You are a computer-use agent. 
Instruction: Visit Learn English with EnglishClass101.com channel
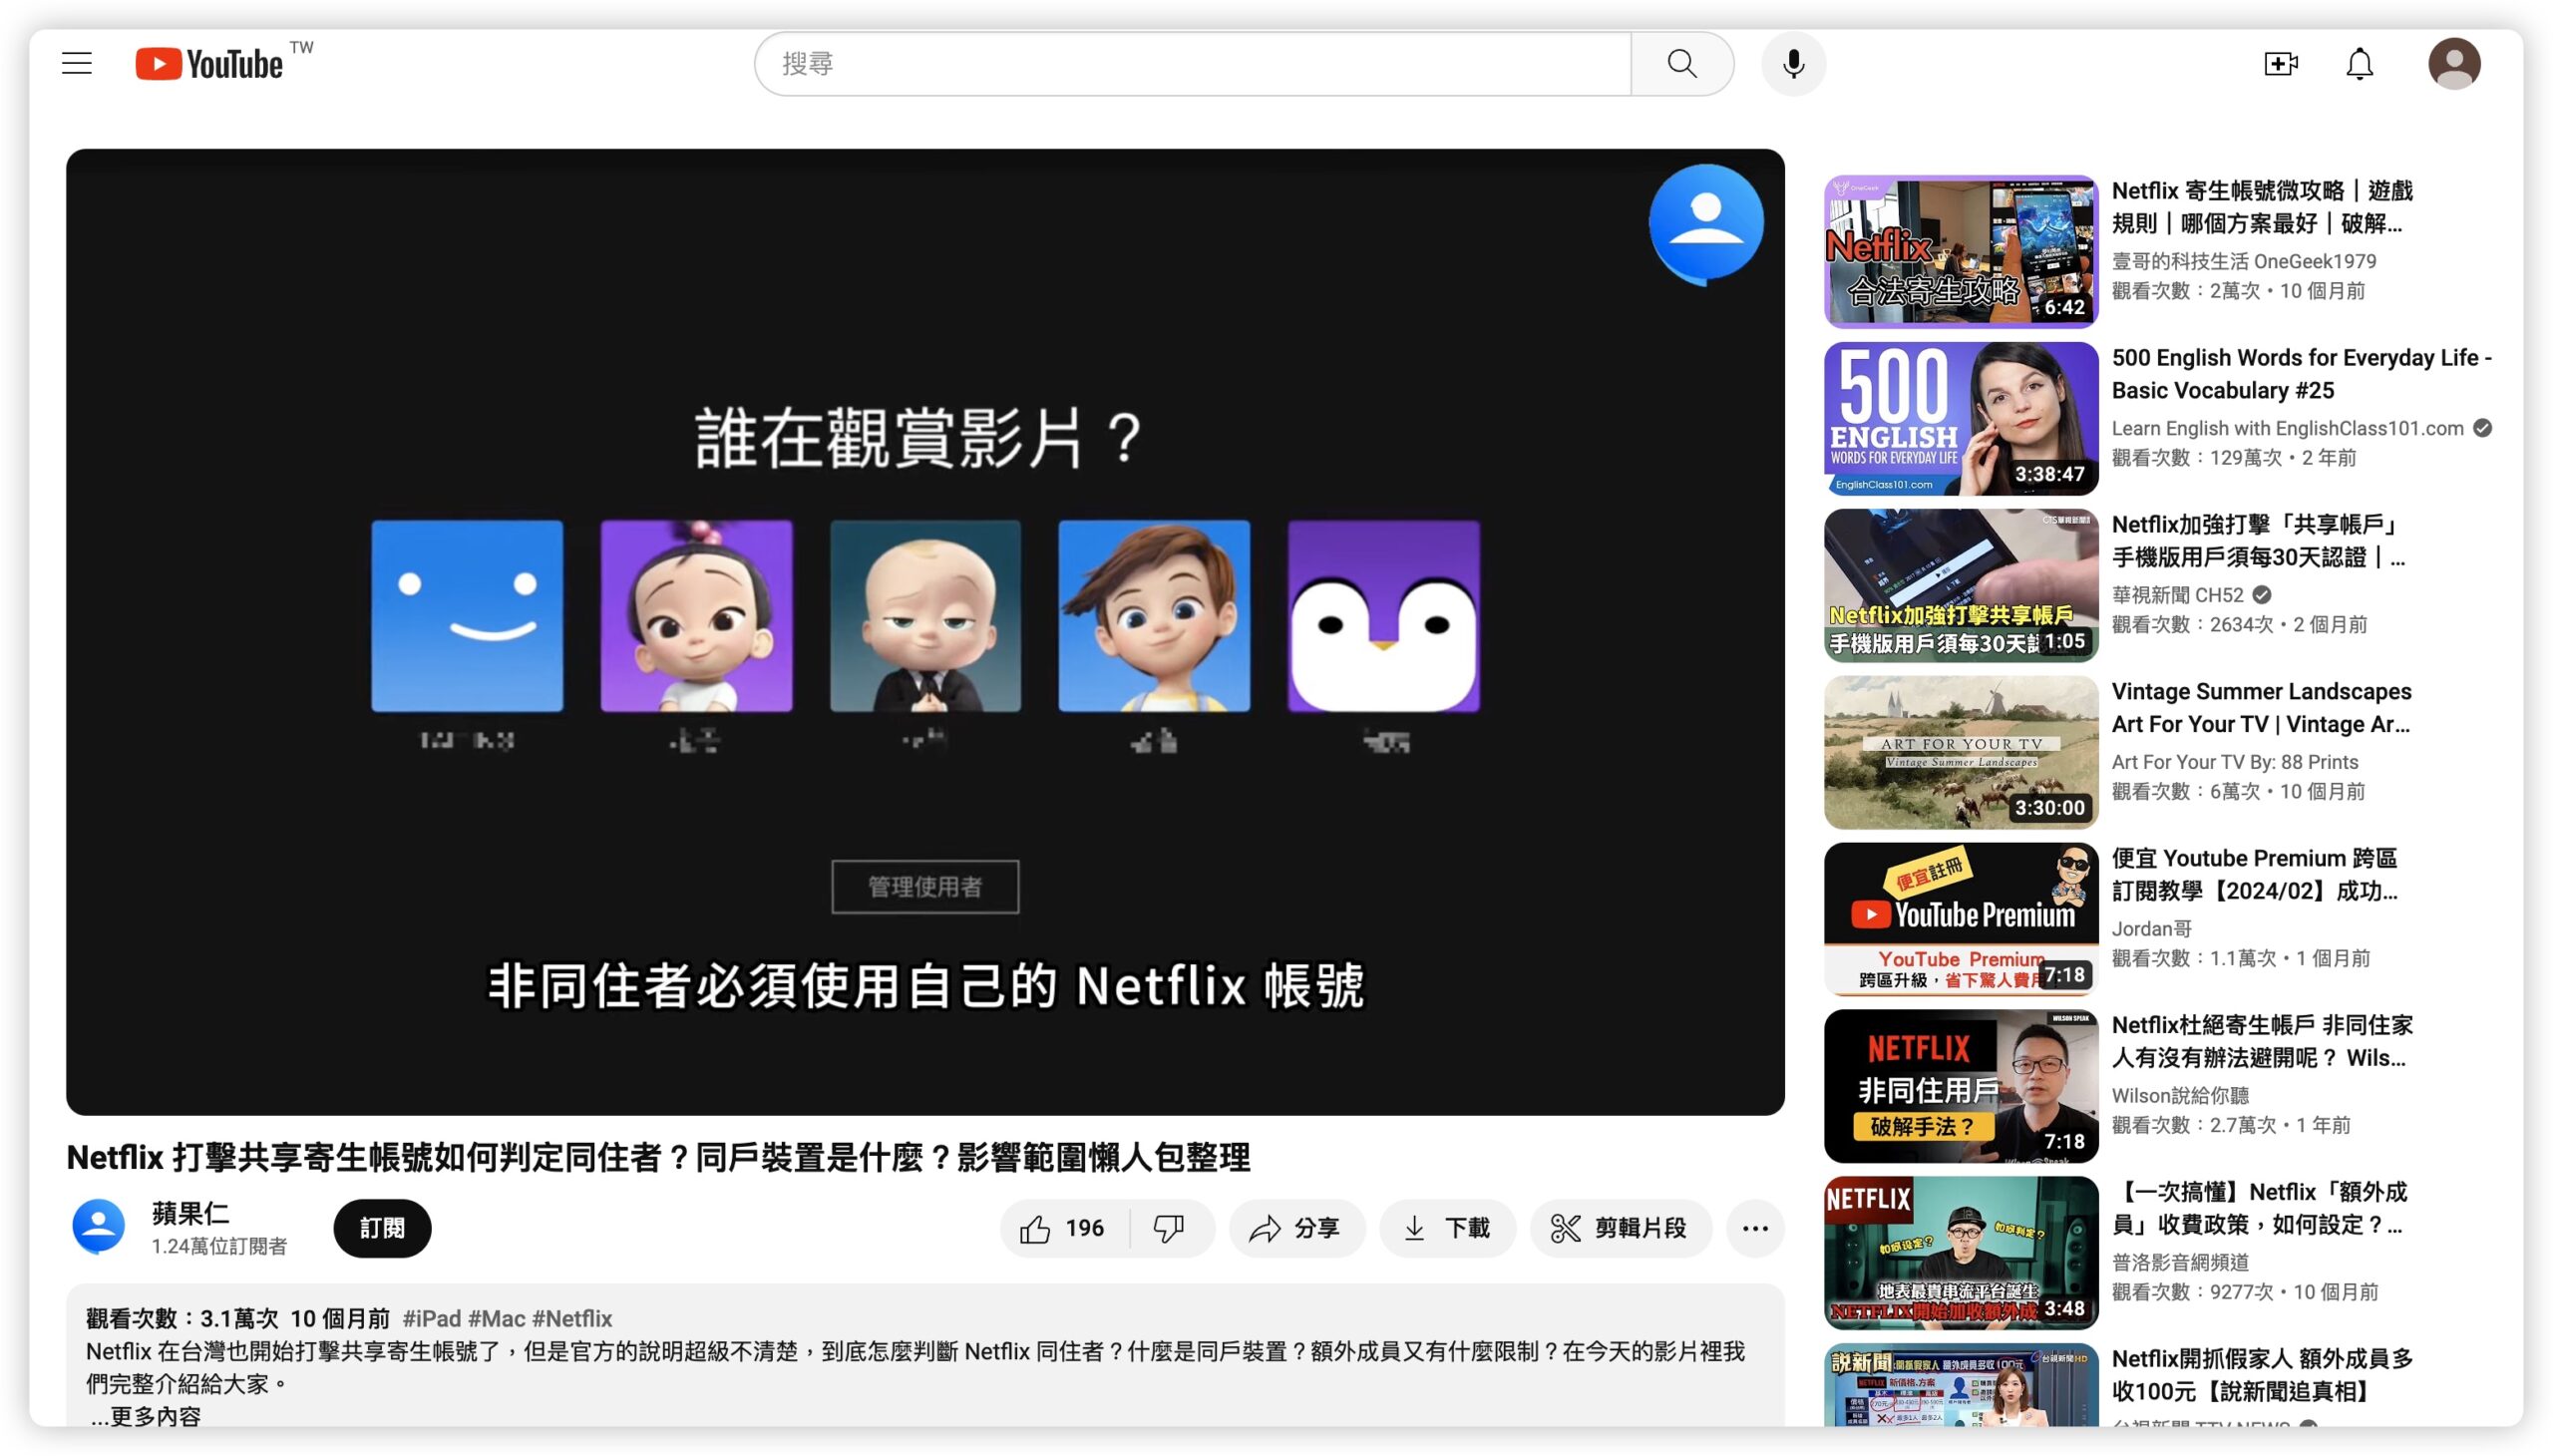click(x=2287, y=428)
